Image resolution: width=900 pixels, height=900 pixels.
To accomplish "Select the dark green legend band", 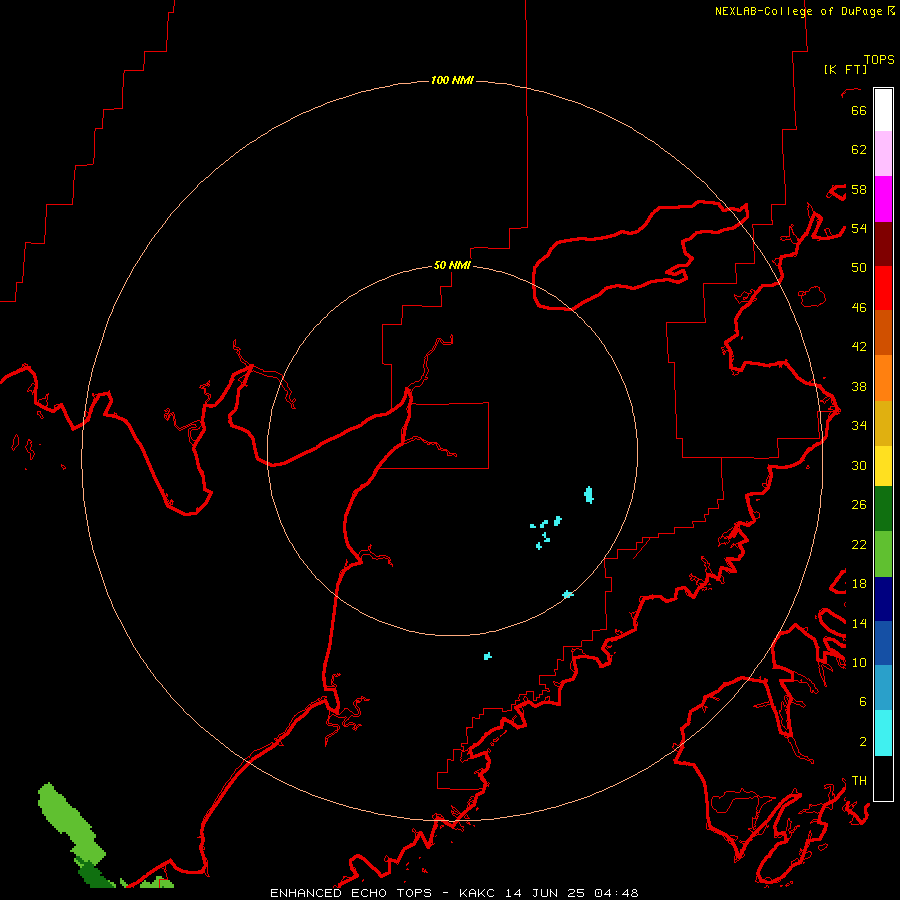I will click(883, 509).
